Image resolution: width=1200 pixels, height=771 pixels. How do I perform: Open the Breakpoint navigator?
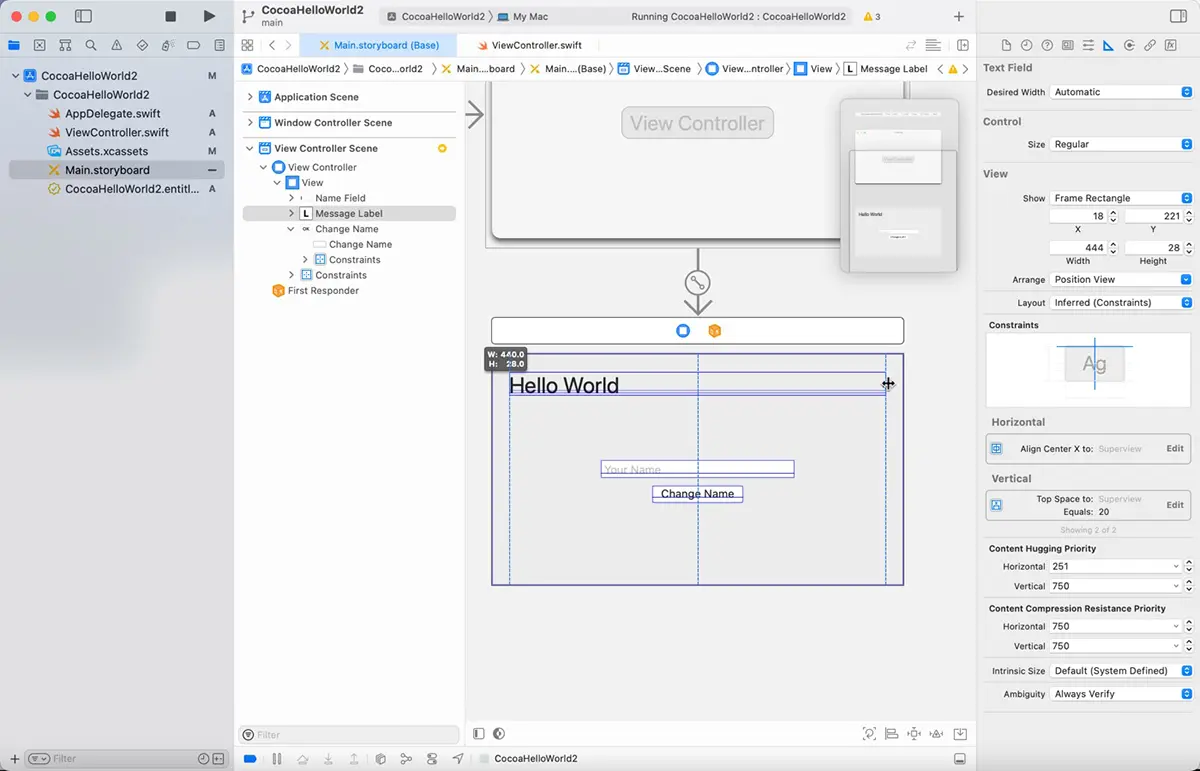194,45
